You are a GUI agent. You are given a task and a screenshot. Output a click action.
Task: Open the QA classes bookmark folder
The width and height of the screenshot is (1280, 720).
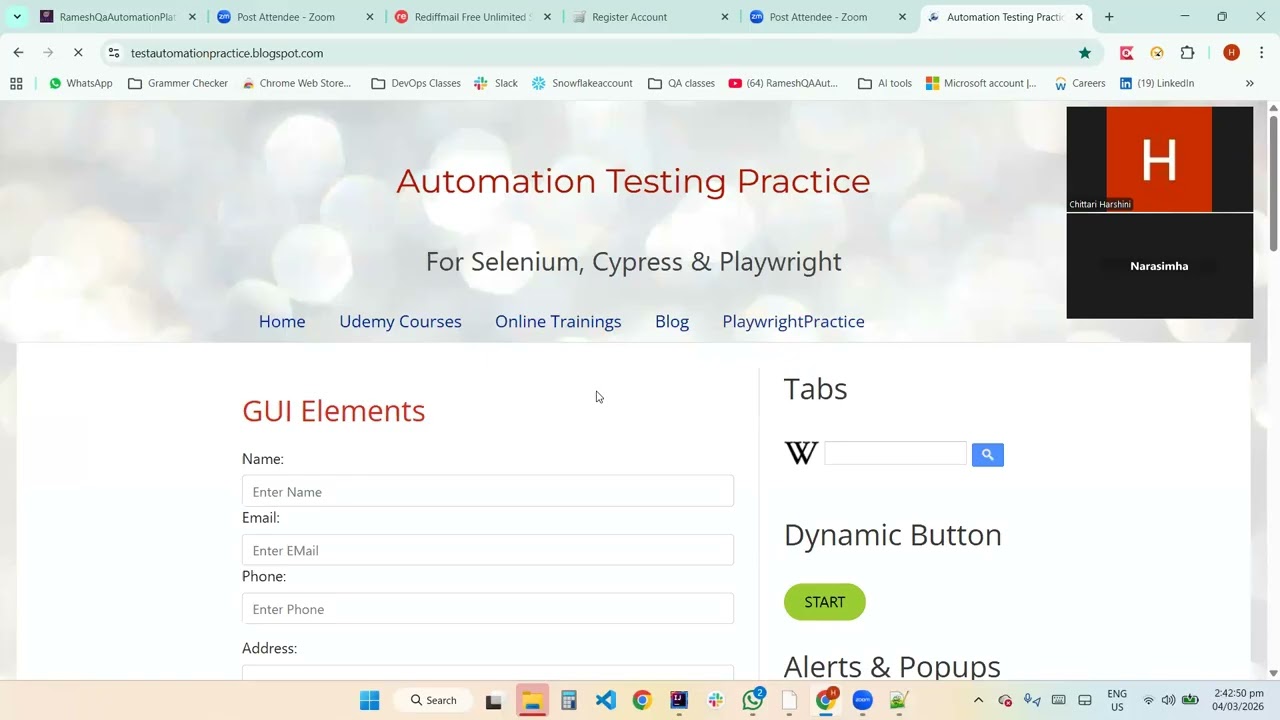click(x=681, y=83)
